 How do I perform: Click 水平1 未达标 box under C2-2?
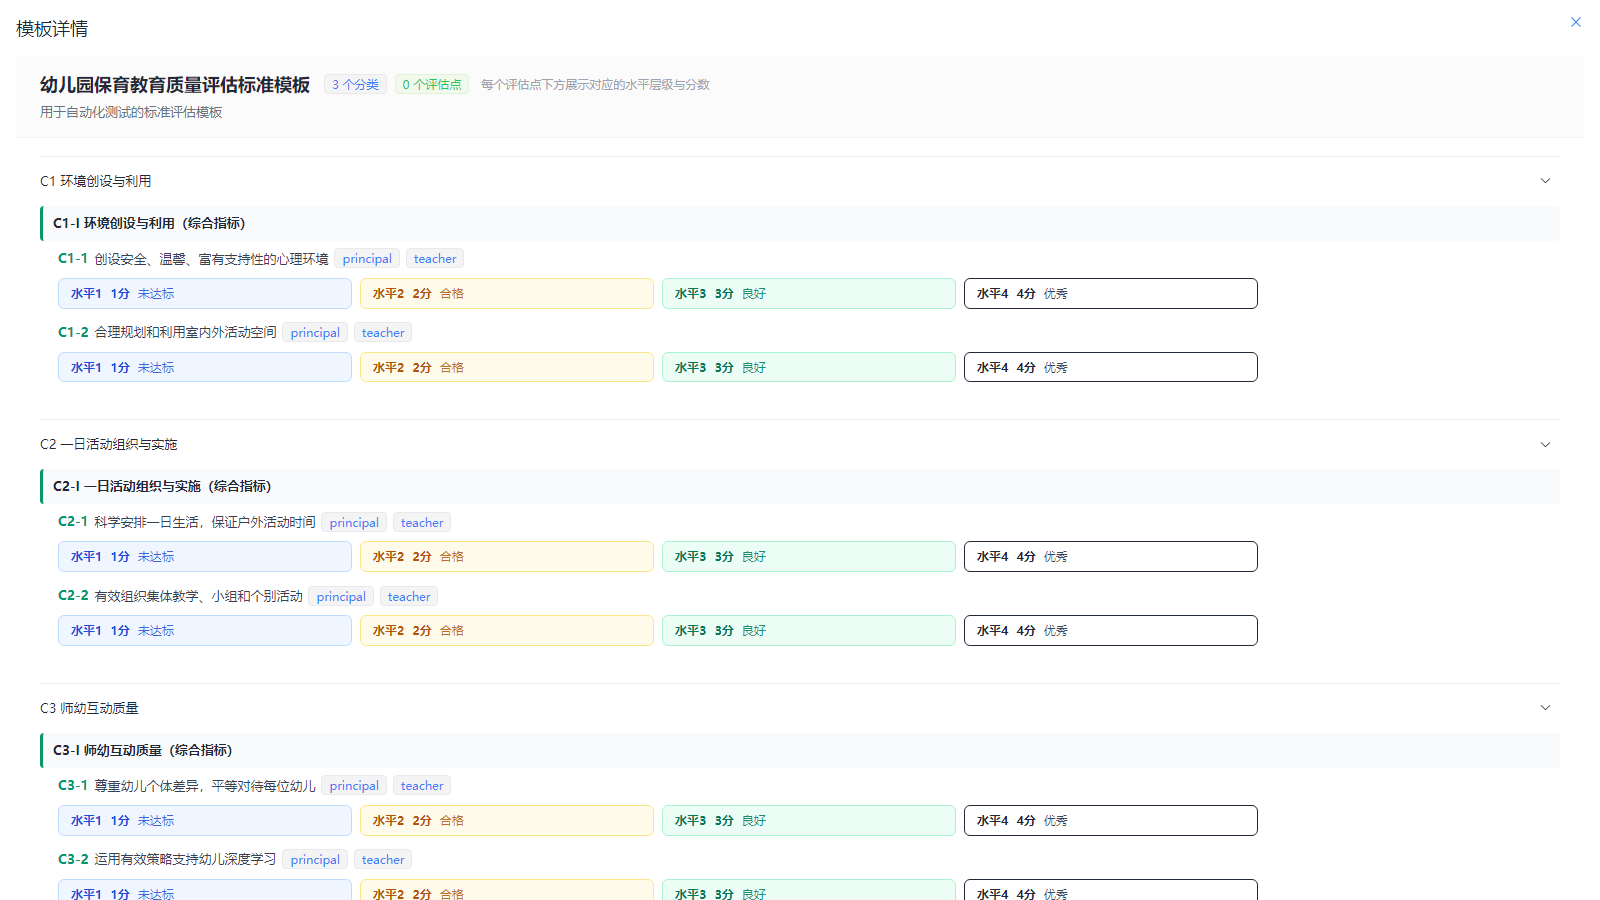tap(205, 631)
